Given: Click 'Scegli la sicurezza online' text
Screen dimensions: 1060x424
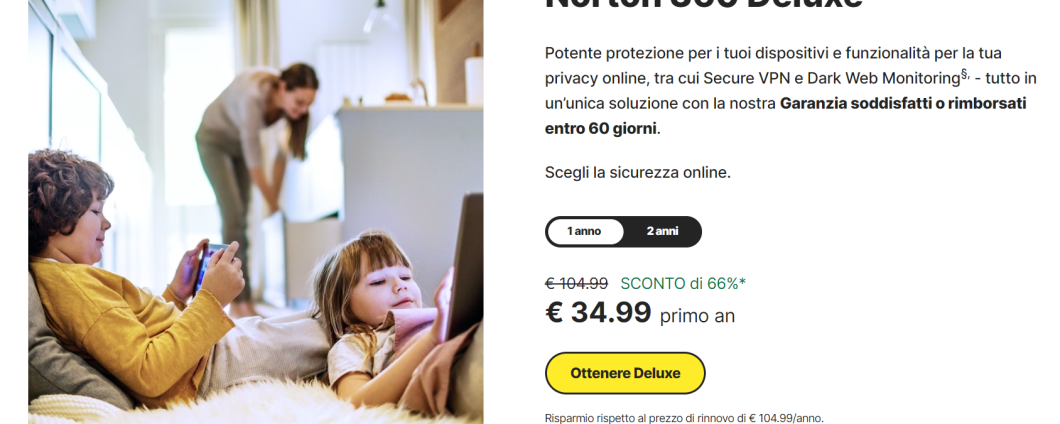Looking at the screenshot, I should click(638, 172).
